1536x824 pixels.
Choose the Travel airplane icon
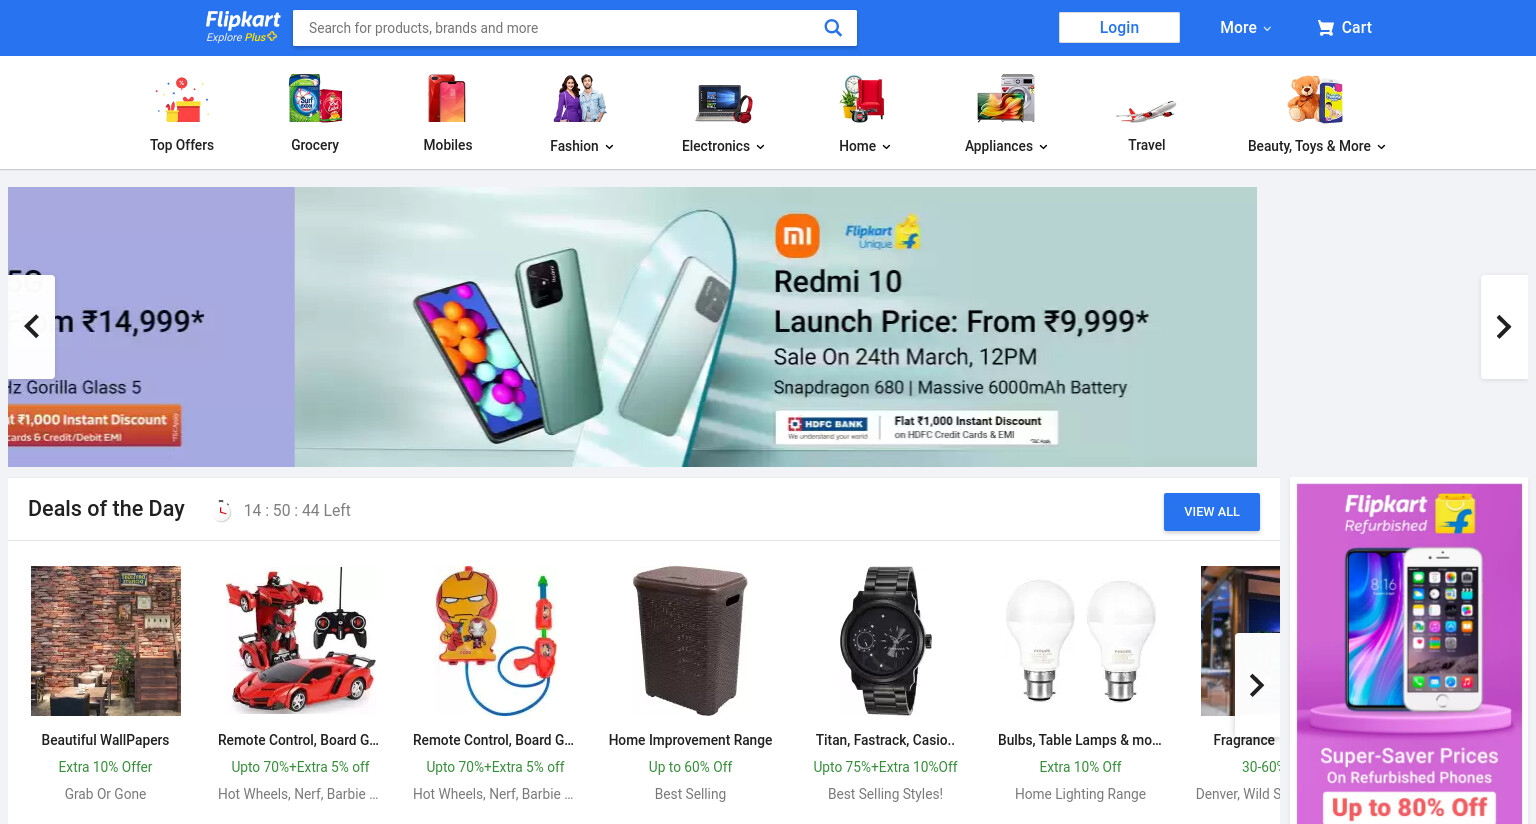(x=1146, y=110)
